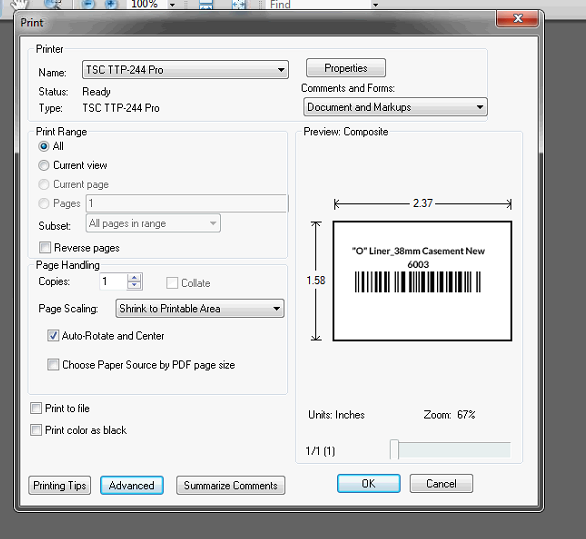
Task: Select the Hand tool in toolbar
Action: coord(19,4)
